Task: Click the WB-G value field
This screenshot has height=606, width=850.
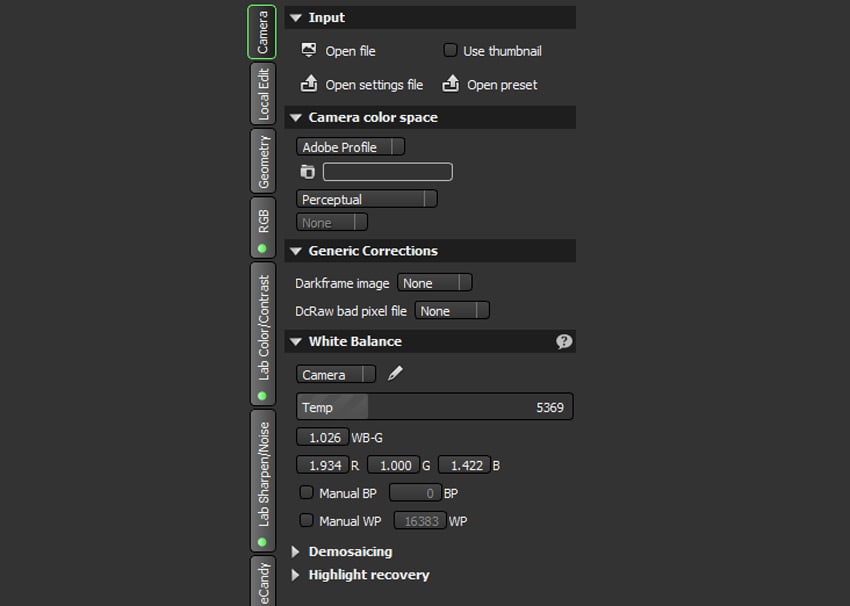Action: (x=322, y=437)
